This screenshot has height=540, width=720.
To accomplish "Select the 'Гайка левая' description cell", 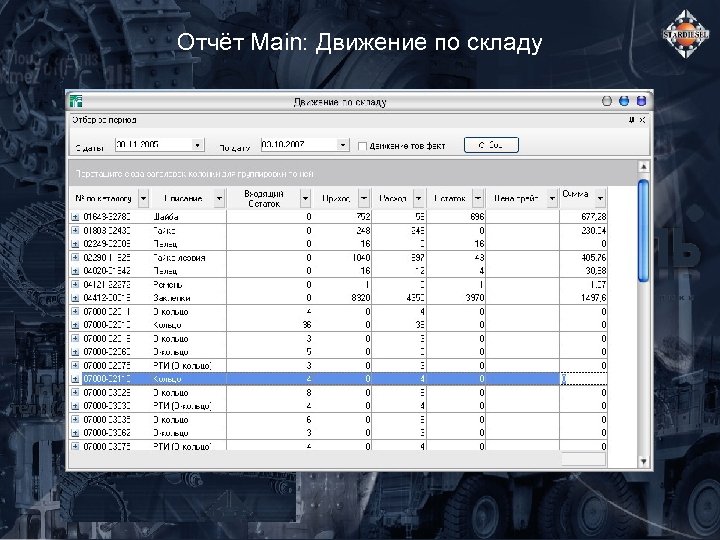I will [188, 258].
